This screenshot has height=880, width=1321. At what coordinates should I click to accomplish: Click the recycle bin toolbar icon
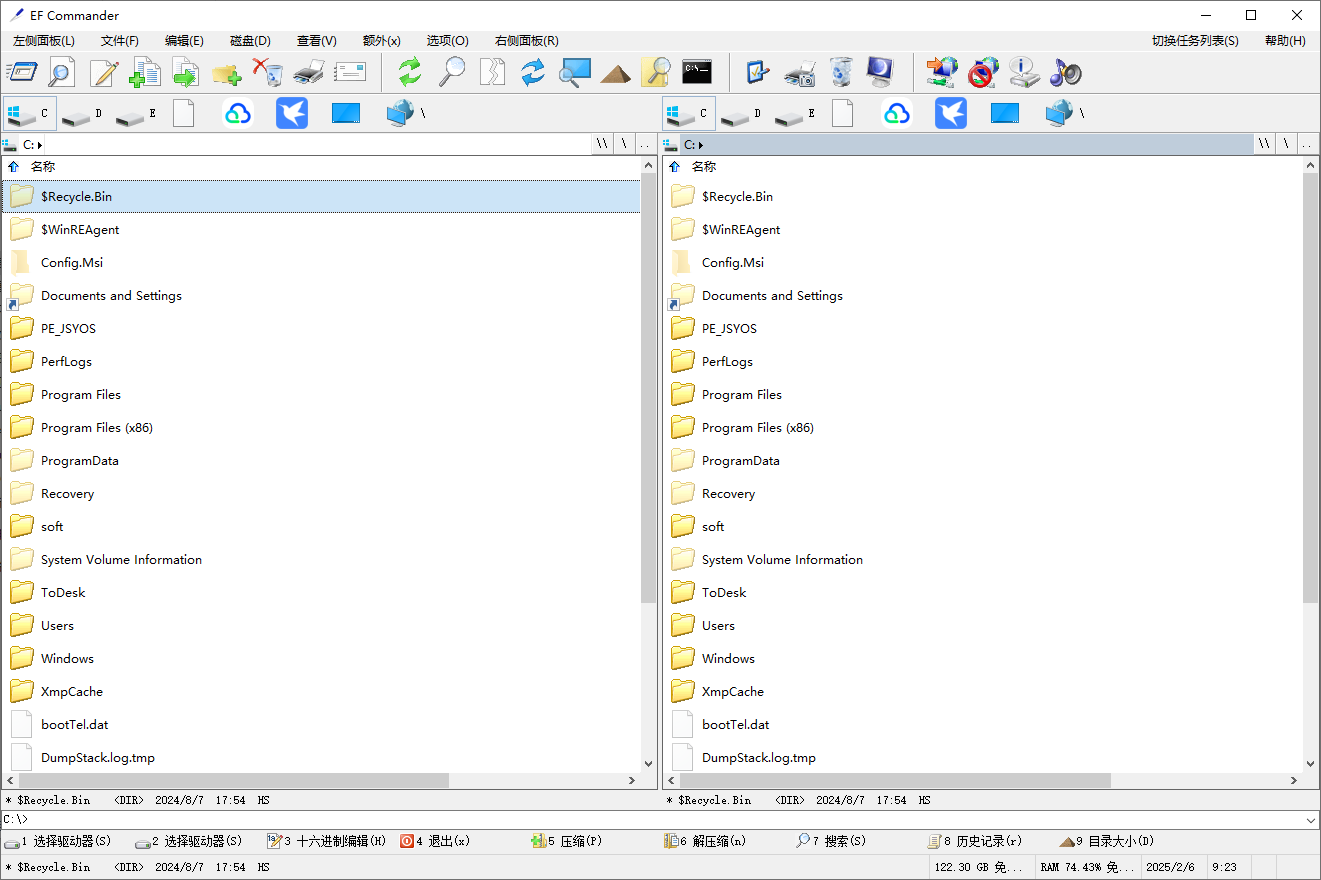point(841,72)
